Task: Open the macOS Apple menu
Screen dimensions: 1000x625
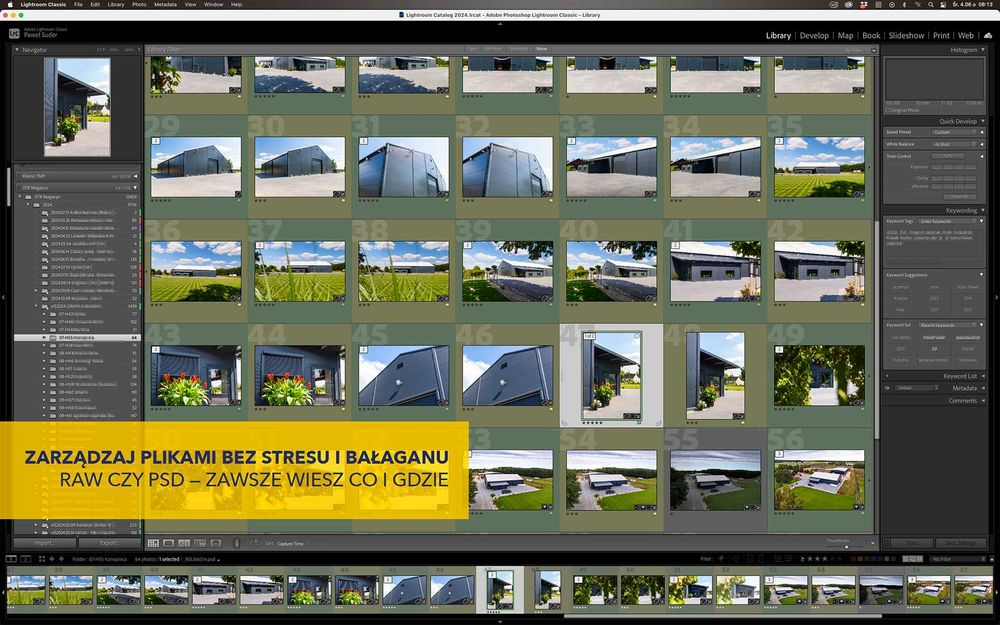Action: [x=10, y=4]
